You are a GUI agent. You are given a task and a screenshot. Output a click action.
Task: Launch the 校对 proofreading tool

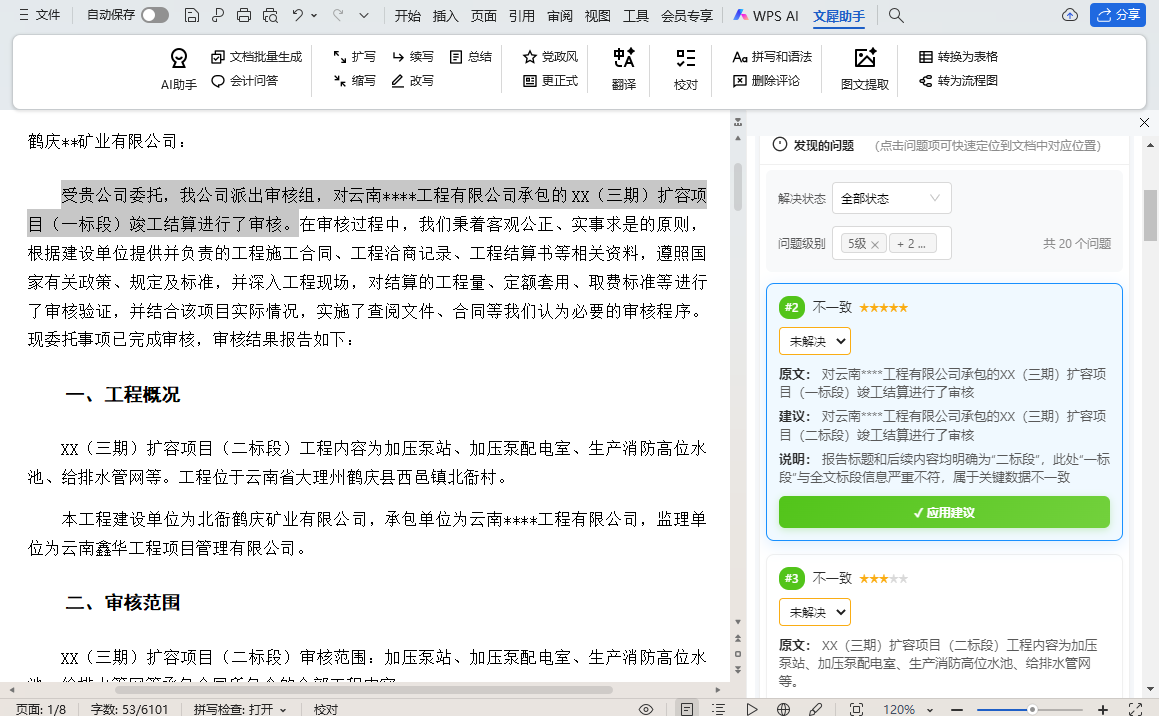[684, 71]
